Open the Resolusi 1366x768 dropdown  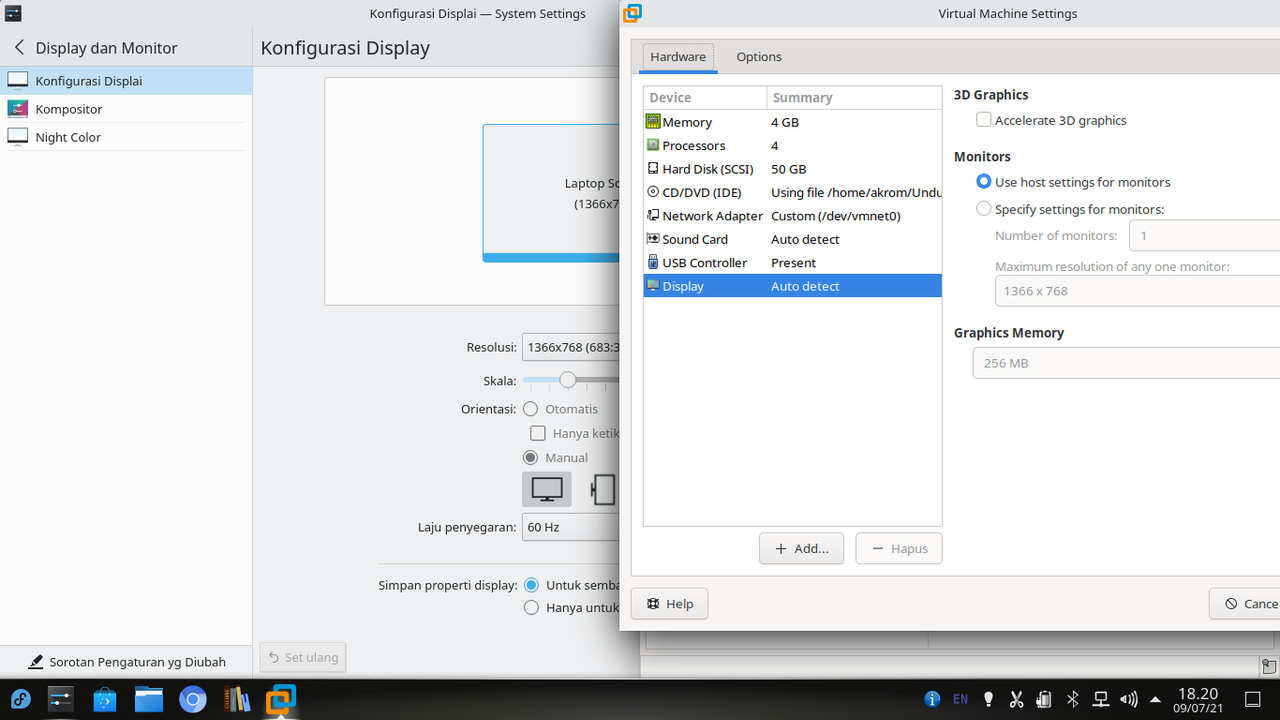571,347
